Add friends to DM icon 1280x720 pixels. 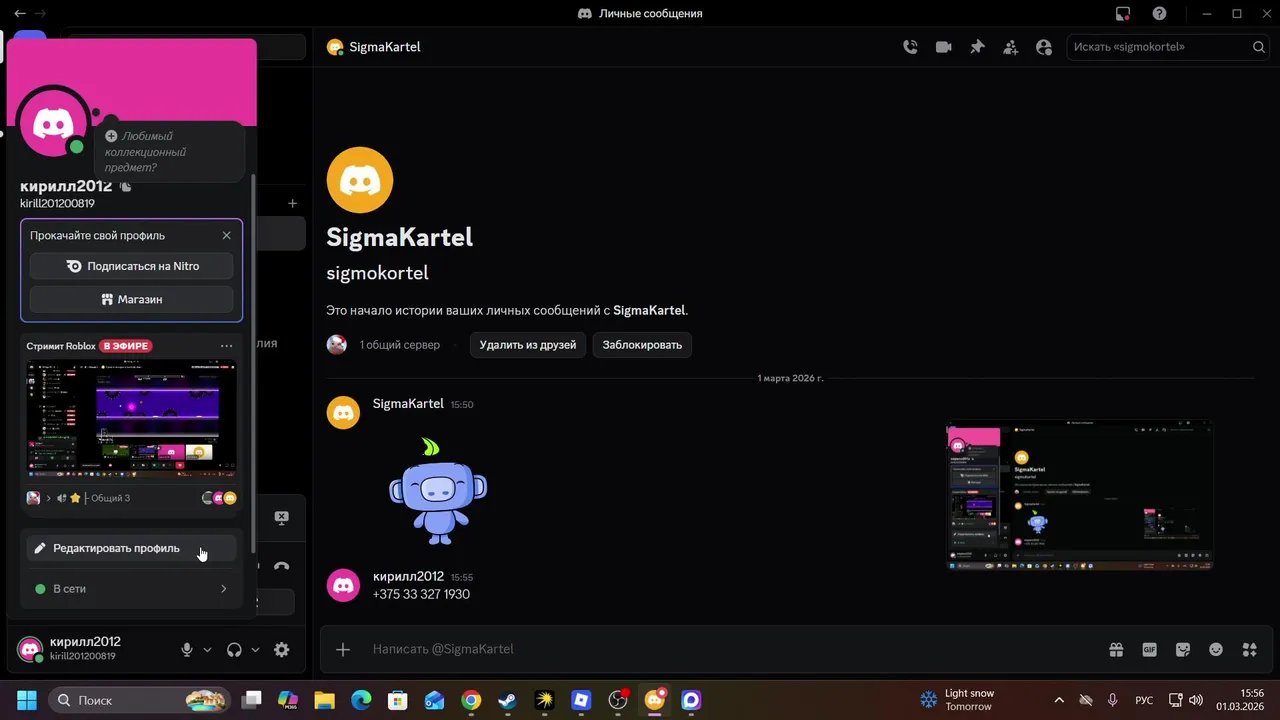(x=1011, y=47)
